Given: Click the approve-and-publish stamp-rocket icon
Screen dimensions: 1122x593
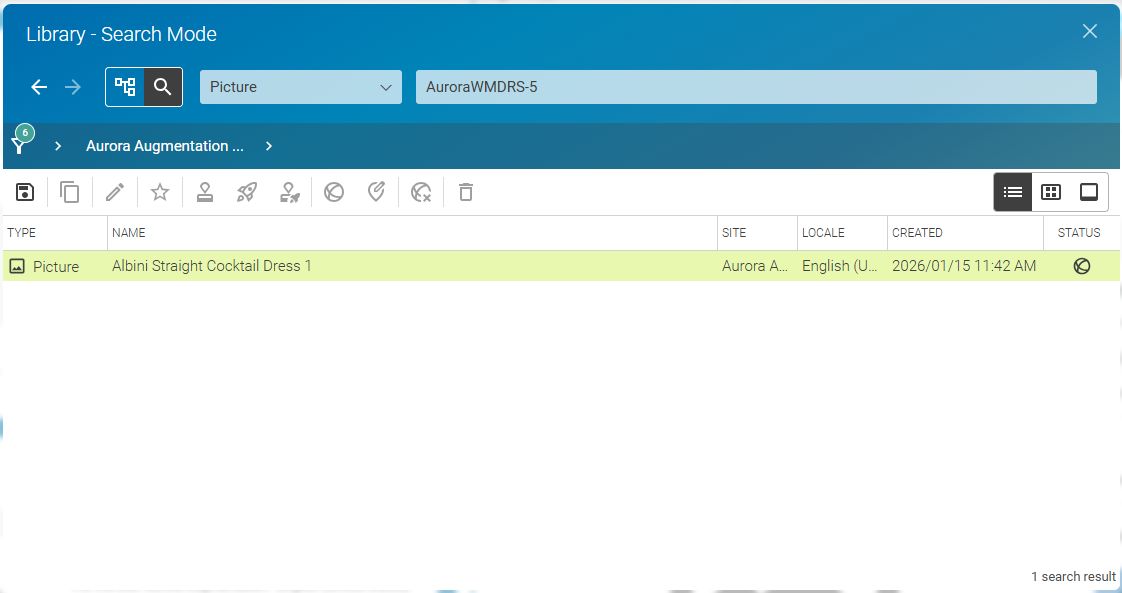Looking at the screenshot, I should [290, 192].
